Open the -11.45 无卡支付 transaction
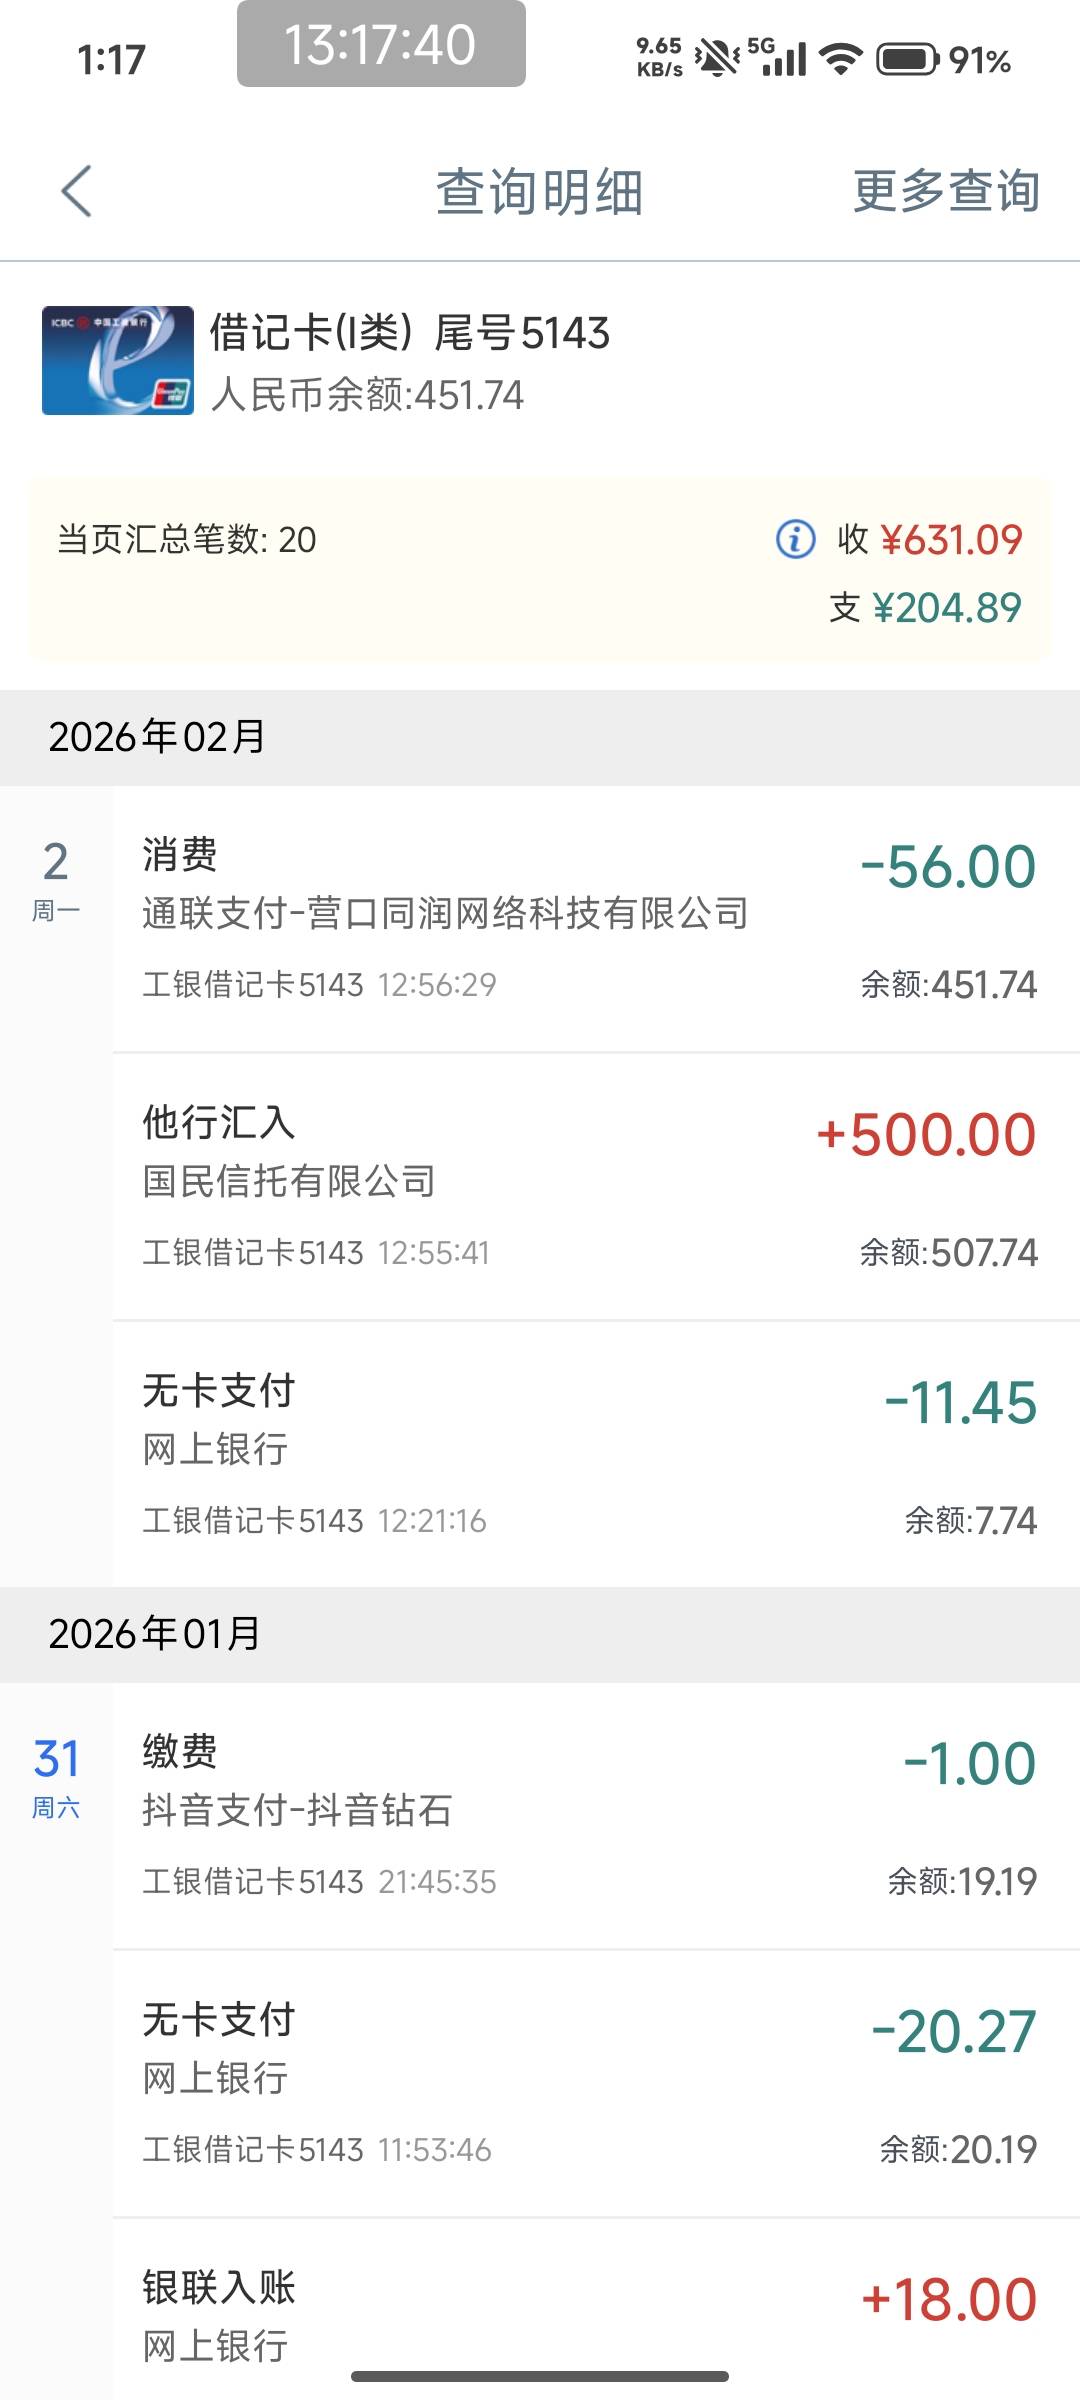The image size is (1080, 2400). 590,1454
